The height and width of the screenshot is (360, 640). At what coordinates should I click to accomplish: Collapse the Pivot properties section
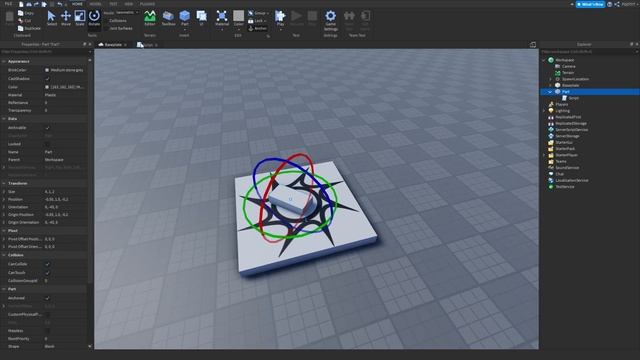[4, 231]
